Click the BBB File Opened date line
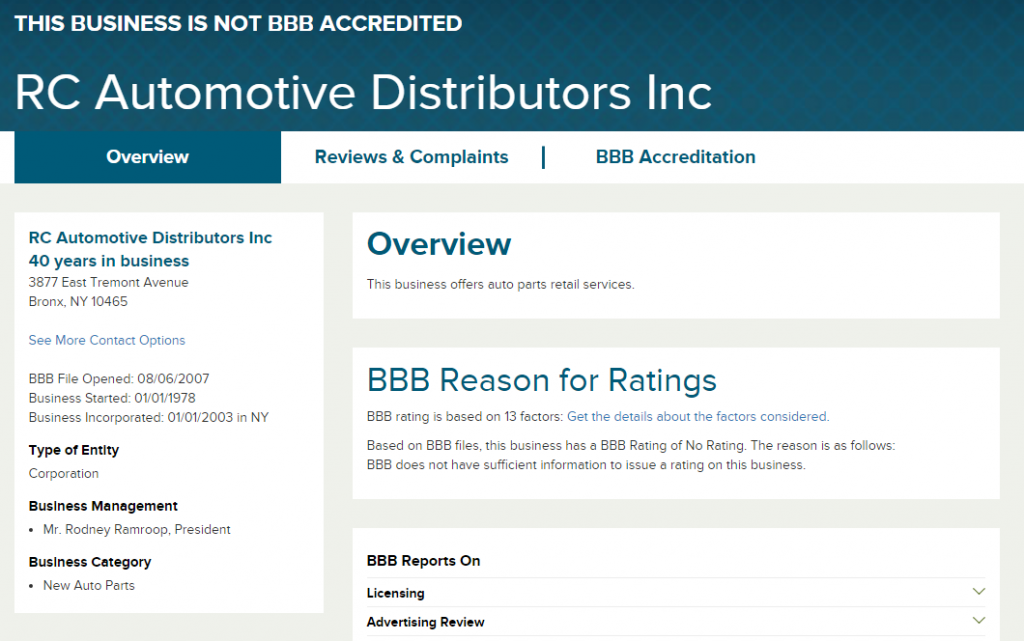 pos(118,379)
